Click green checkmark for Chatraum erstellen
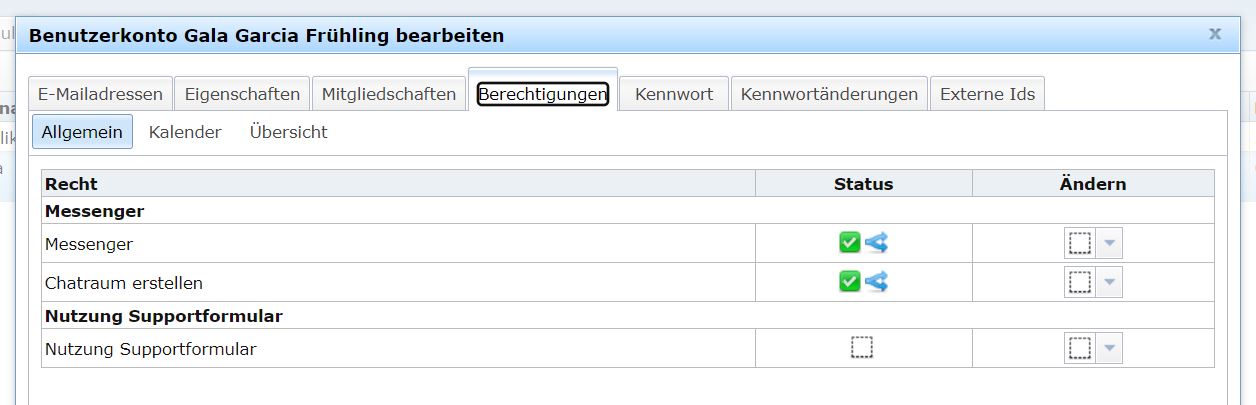The height and width of the screenshot is (405, 1256). (x=850, y=282)
